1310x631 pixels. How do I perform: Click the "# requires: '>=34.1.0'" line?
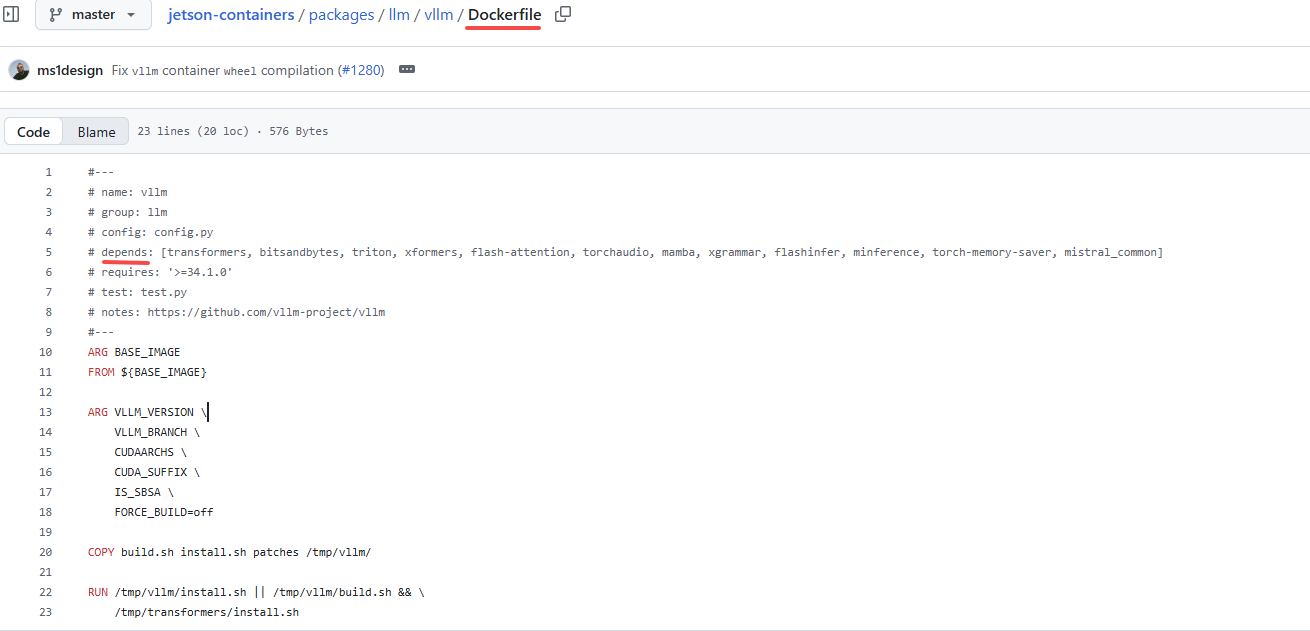pyautogui.click(x=160, y=272)
